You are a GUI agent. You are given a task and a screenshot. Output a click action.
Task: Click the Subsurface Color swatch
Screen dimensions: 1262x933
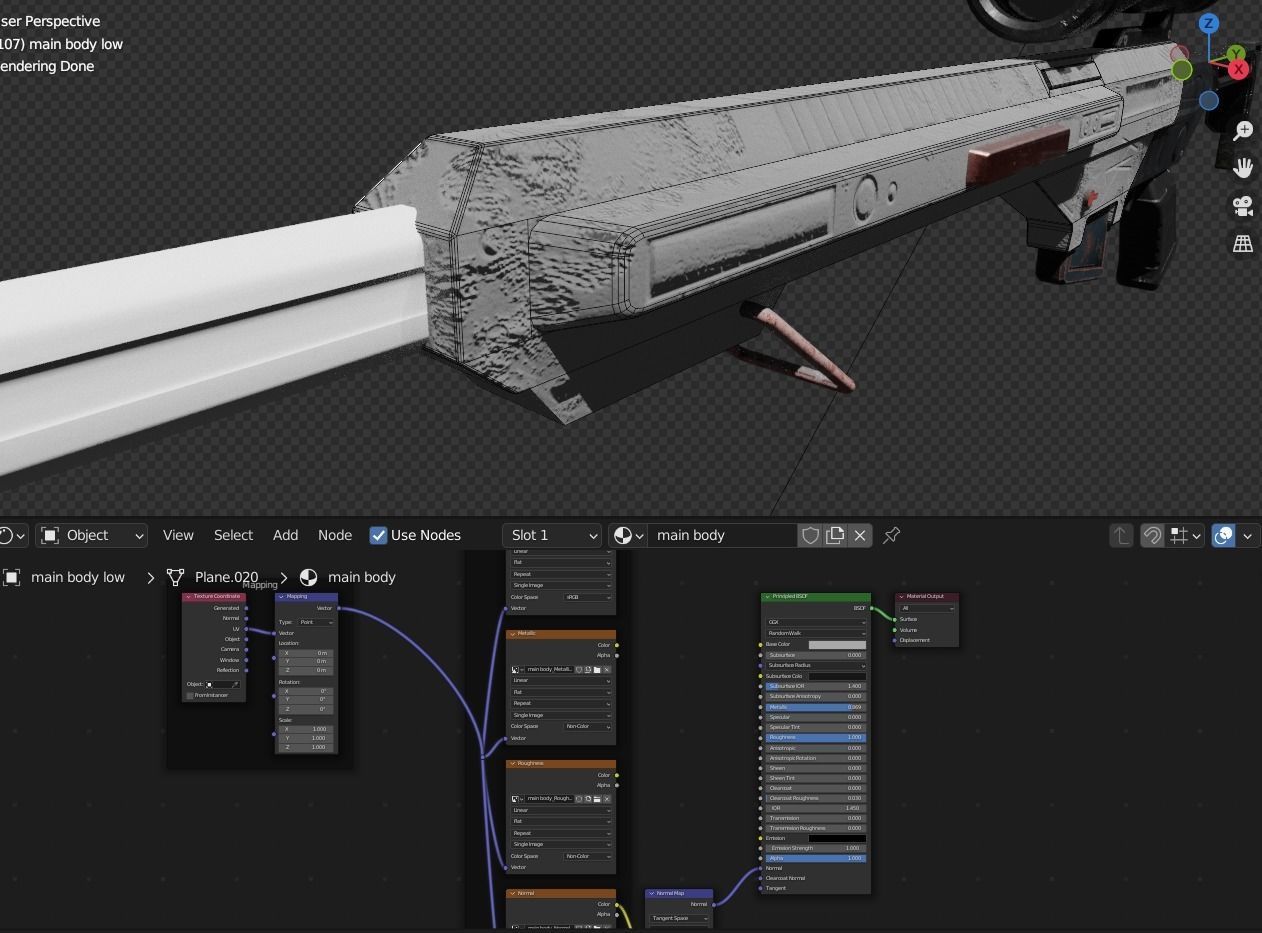pos(837,676)
